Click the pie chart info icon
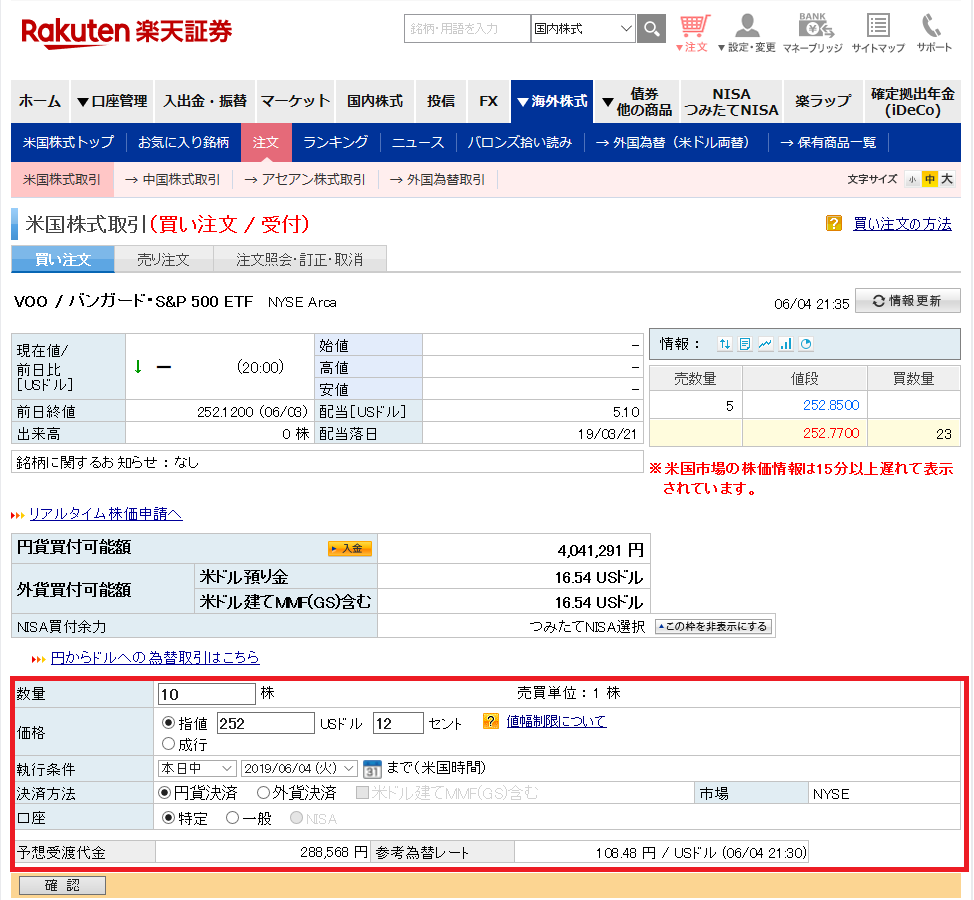This screenshot has width=974, height=900. click(x=806, y=344)
